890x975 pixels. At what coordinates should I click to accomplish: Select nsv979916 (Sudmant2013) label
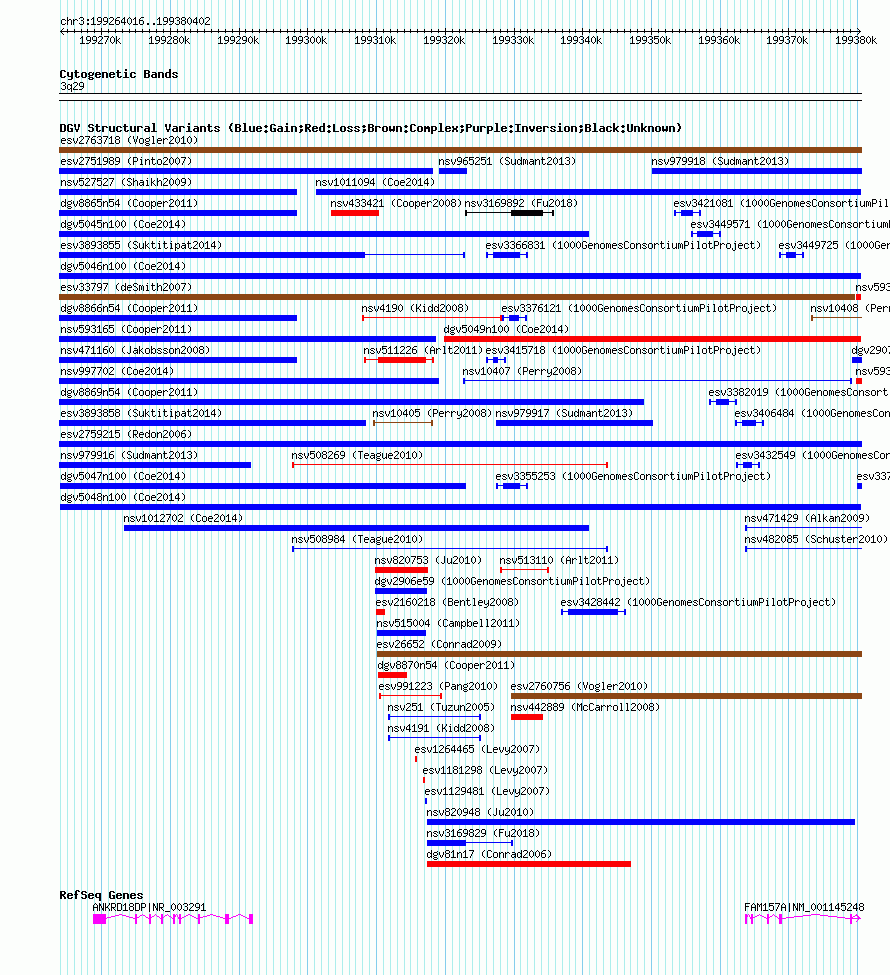pos(129,456)
